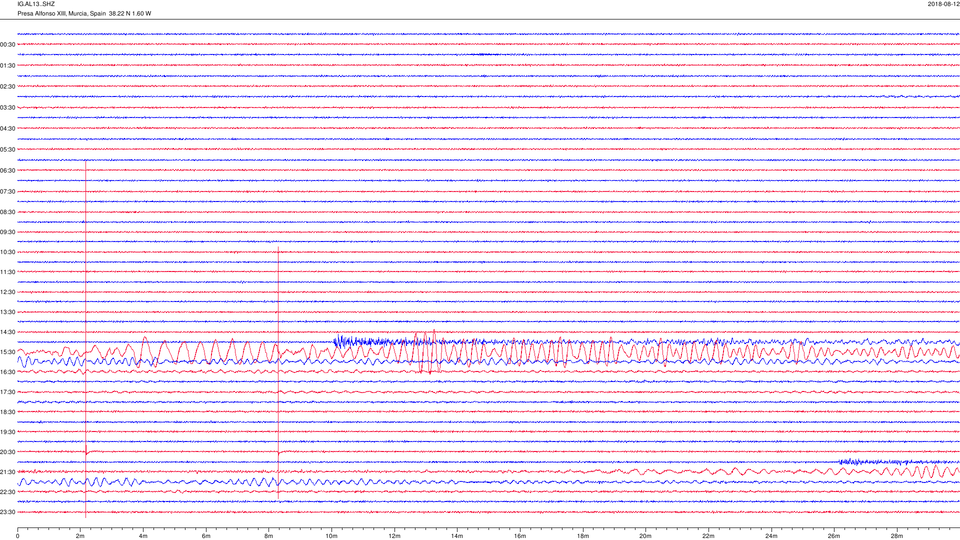
Task: Click the 8m tick on minute axis
Action: click(269, 536)
